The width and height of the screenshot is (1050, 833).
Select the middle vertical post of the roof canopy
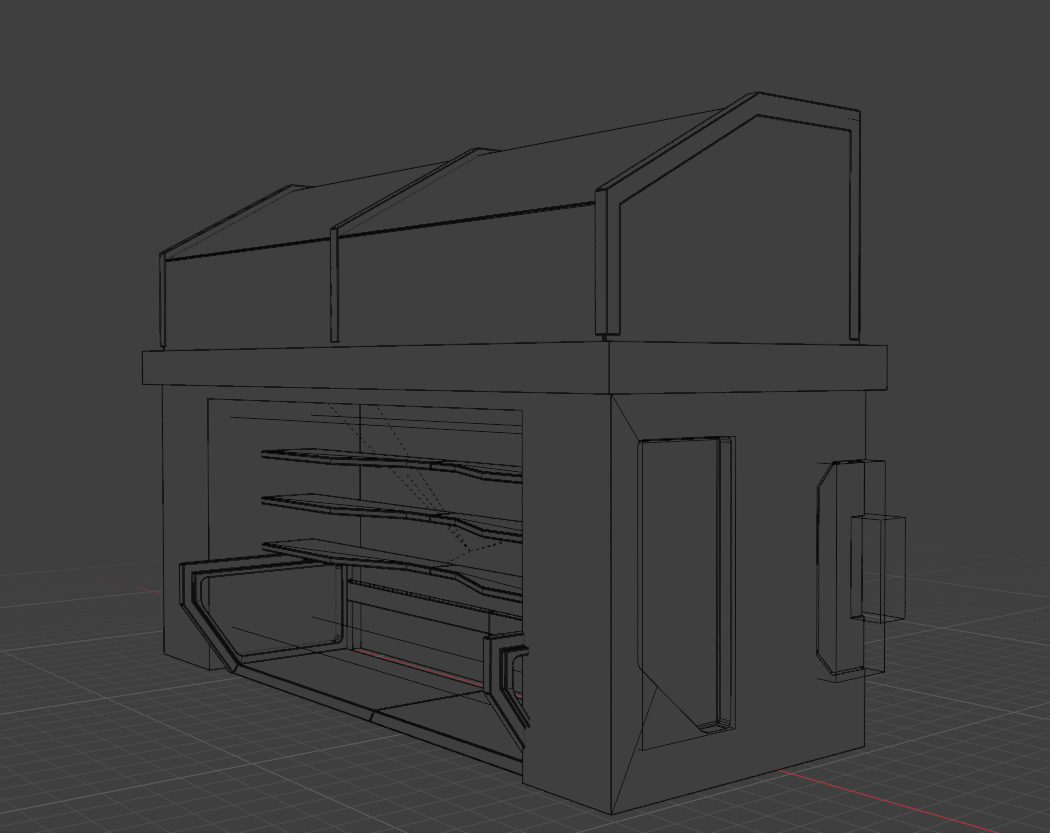(x=334, y=285)
